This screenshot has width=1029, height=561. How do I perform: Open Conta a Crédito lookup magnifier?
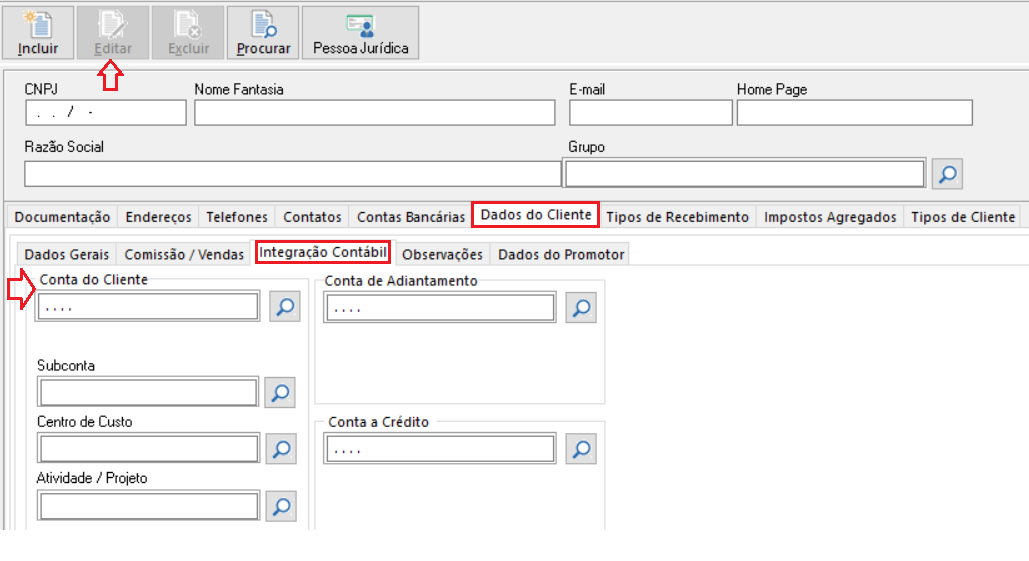pos(581,449)
